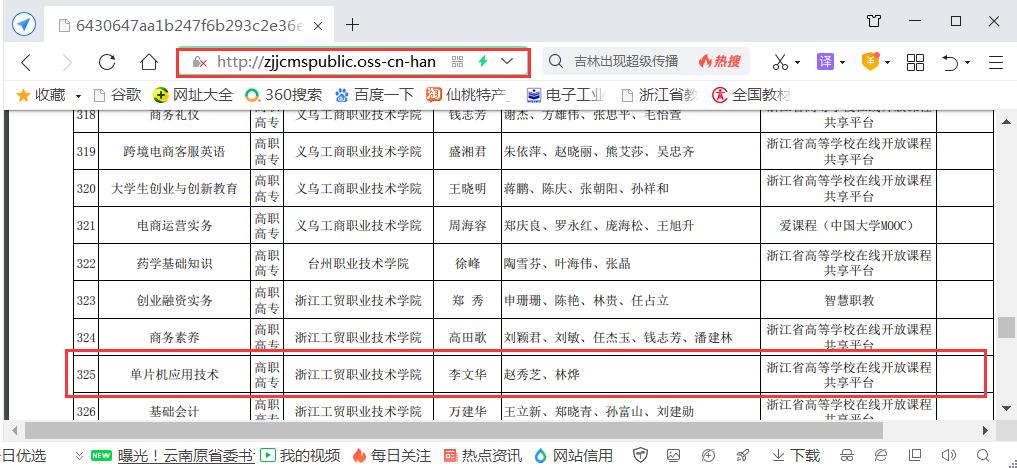Image resolution: width=1017 pixels, height=468 pixels.
Task: Open the 浙江省教 bookmark
Action: [x=659, y=95]
